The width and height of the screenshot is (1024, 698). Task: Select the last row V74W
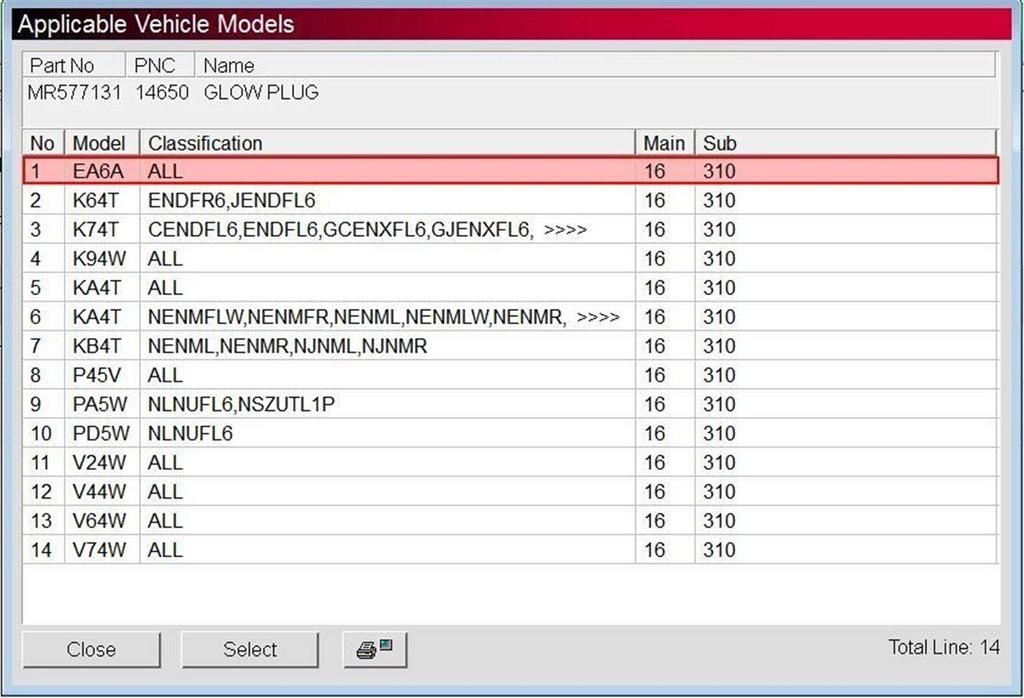point(98,549)
